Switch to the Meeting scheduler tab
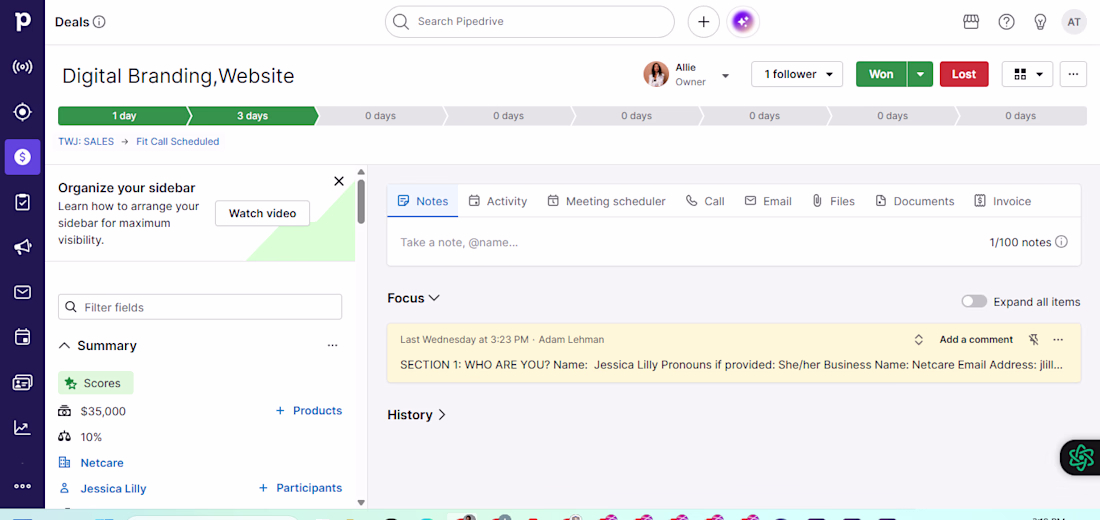This screenshot has width=1100, height=520. 606,201
